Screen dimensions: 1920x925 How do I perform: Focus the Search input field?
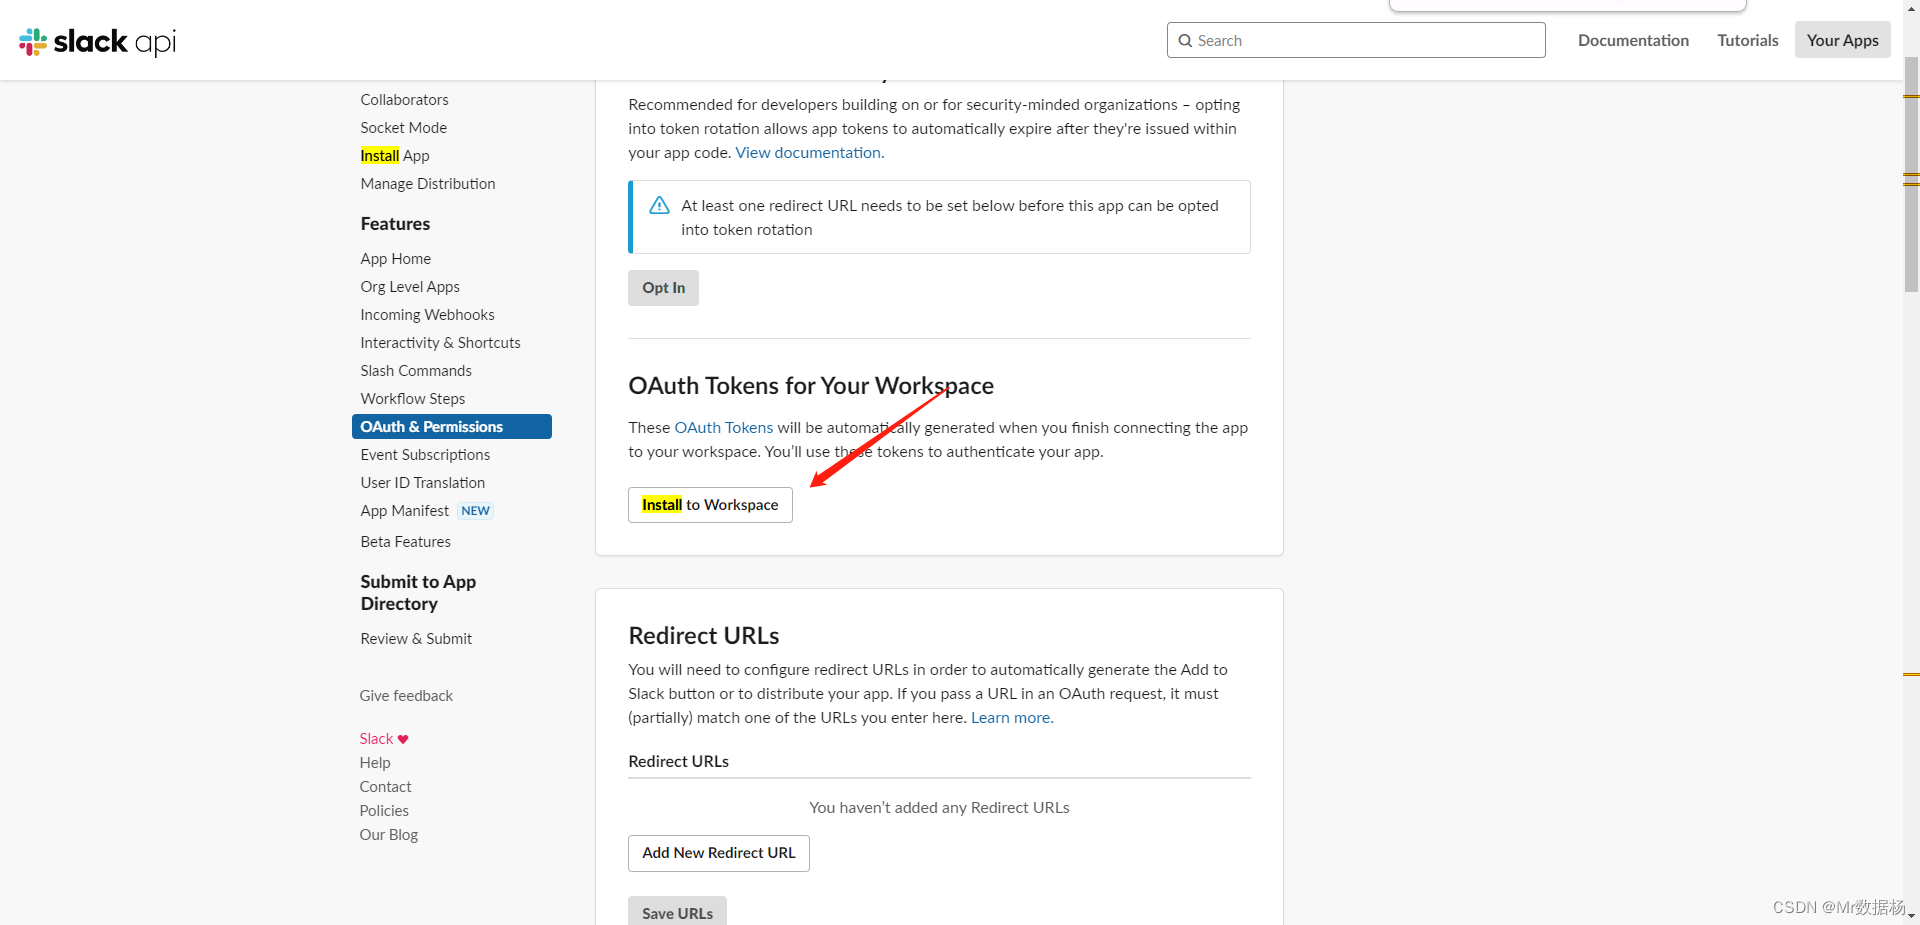pos(1356,40)
